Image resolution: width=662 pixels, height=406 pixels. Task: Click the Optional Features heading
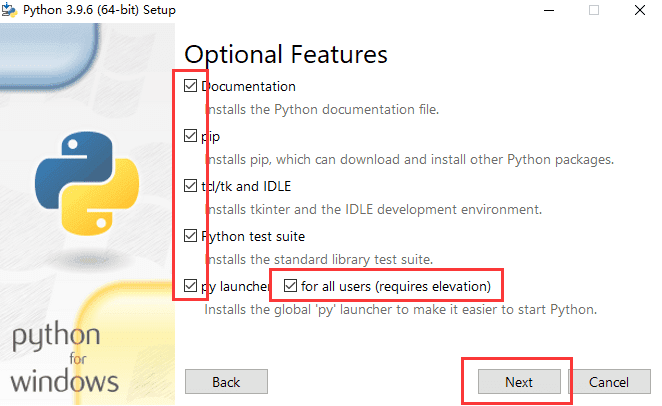pos(286,55)
